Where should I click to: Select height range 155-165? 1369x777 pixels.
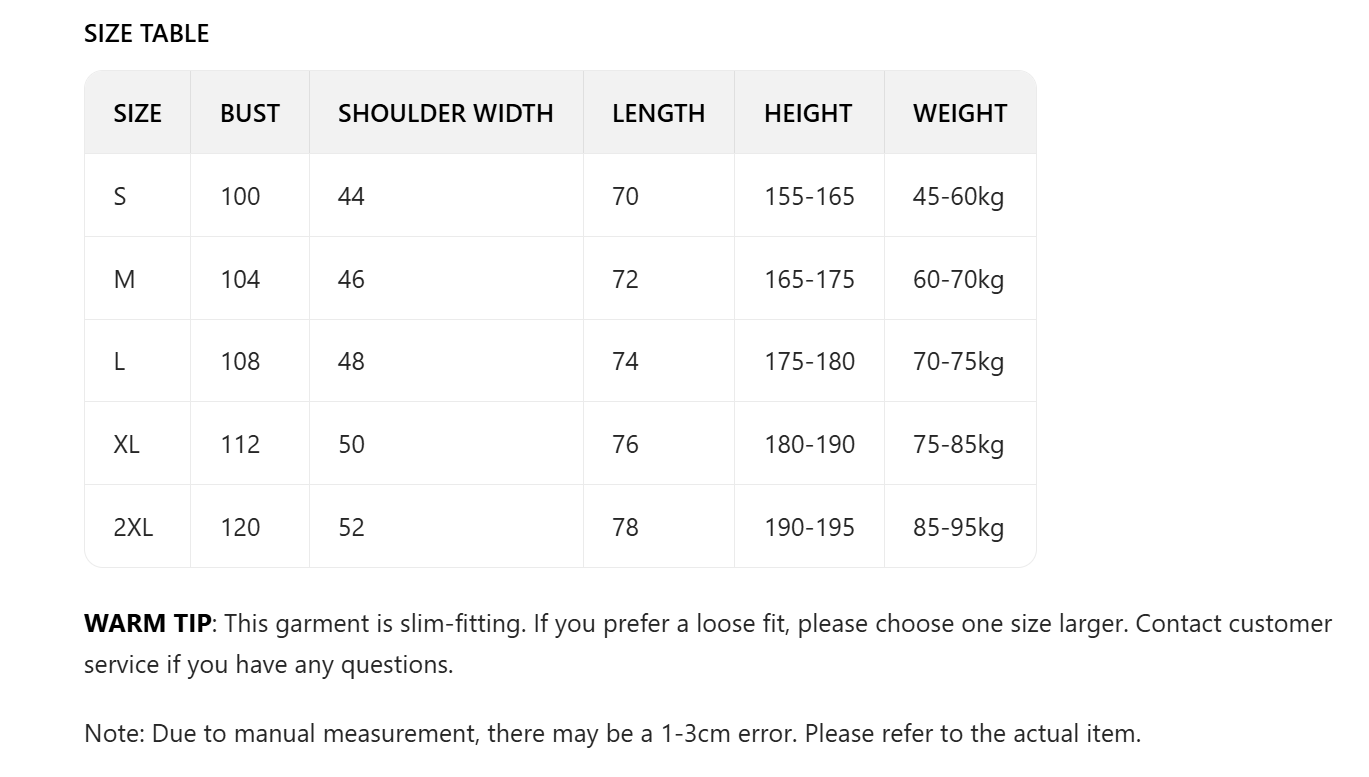[x=809, y=196]
